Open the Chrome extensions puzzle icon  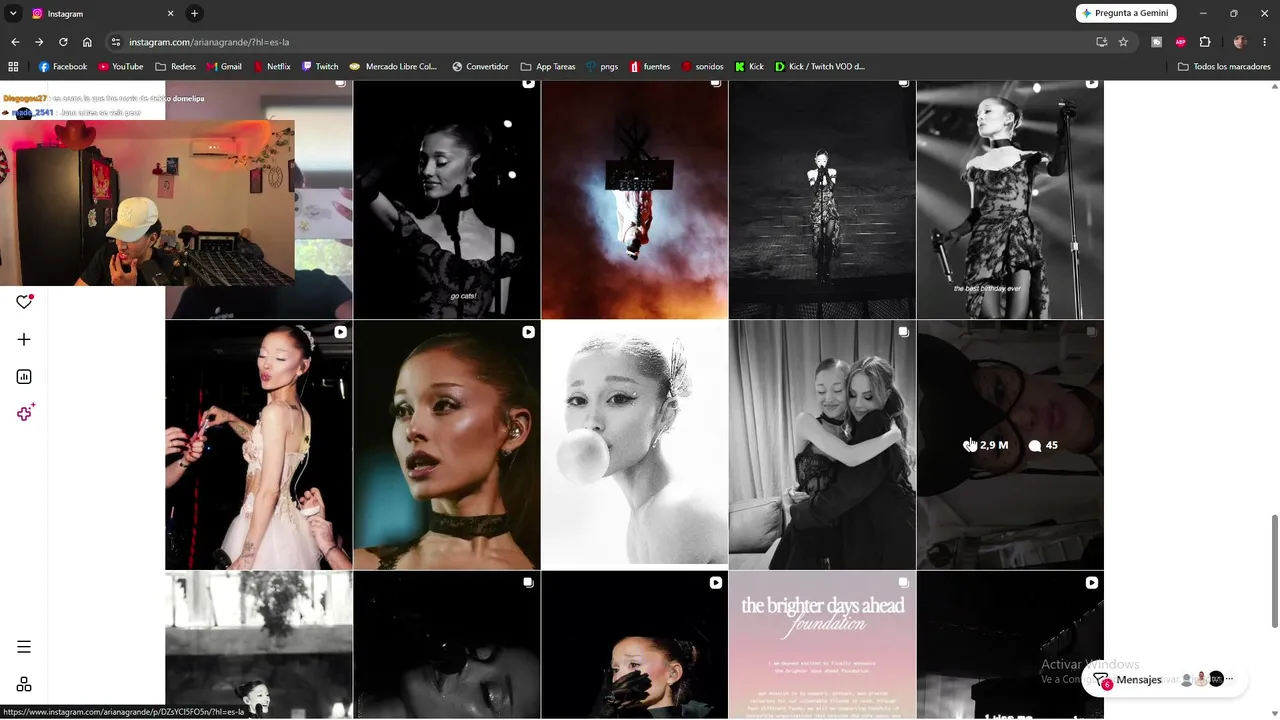[1205, 42]
